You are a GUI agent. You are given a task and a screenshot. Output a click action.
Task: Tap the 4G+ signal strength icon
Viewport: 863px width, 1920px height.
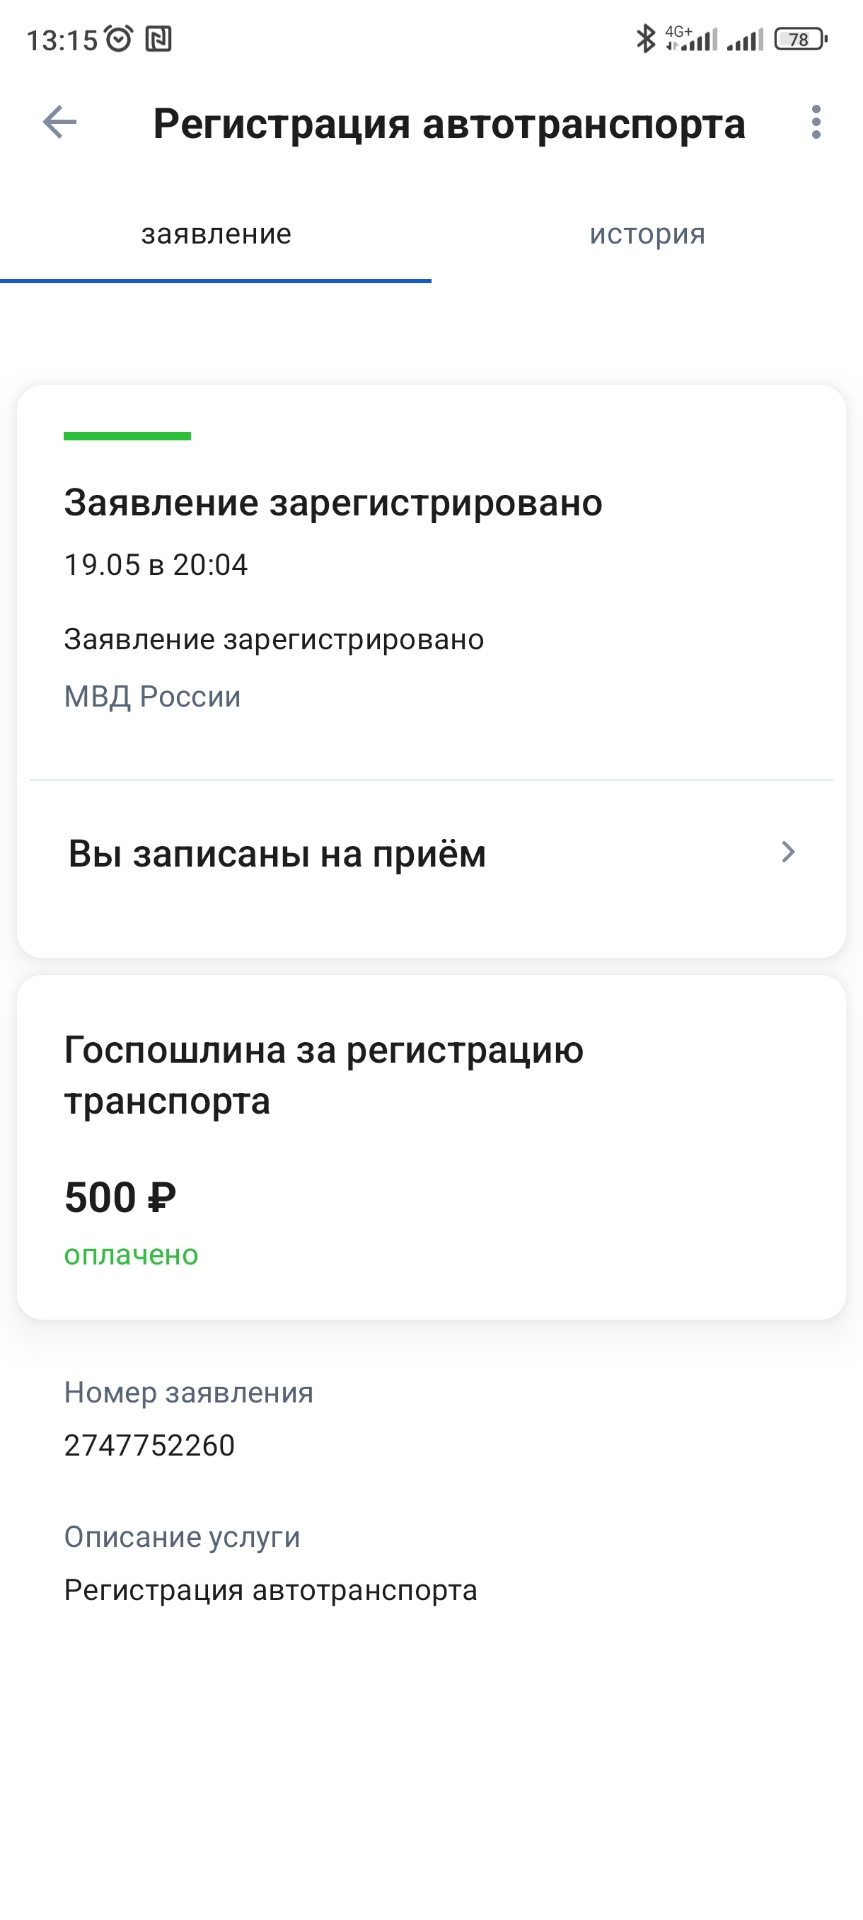(692, 39)
